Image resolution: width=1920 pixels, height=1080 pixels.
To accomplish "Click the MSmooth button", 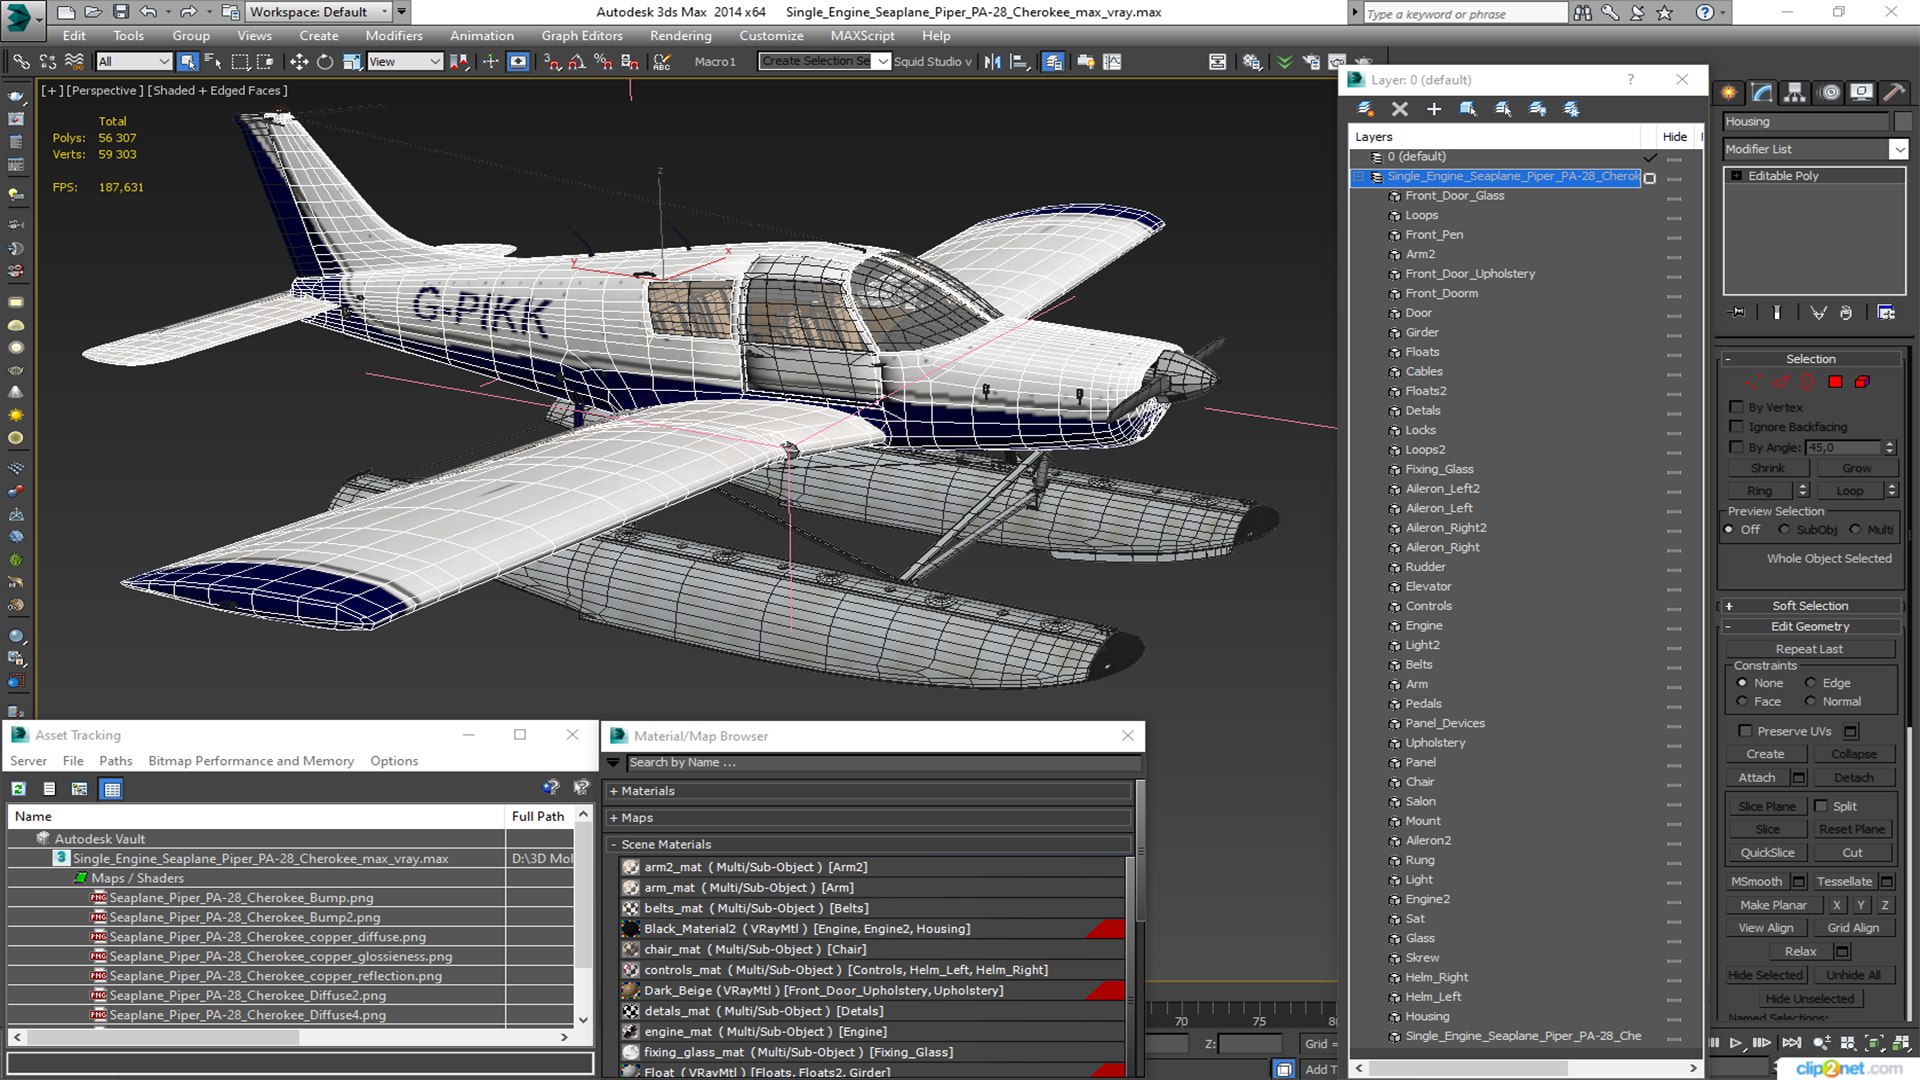I will [x=1757, y=882].
